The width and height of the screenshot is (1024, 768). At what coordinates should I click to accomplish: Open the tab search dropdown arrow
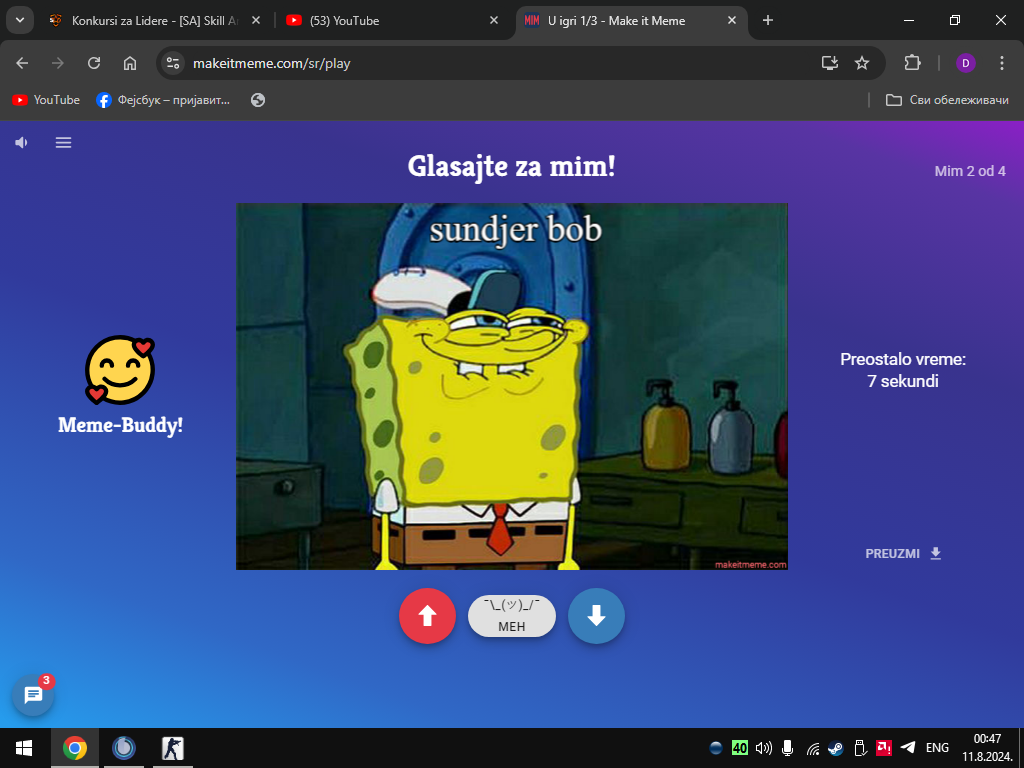pos(20,20)
